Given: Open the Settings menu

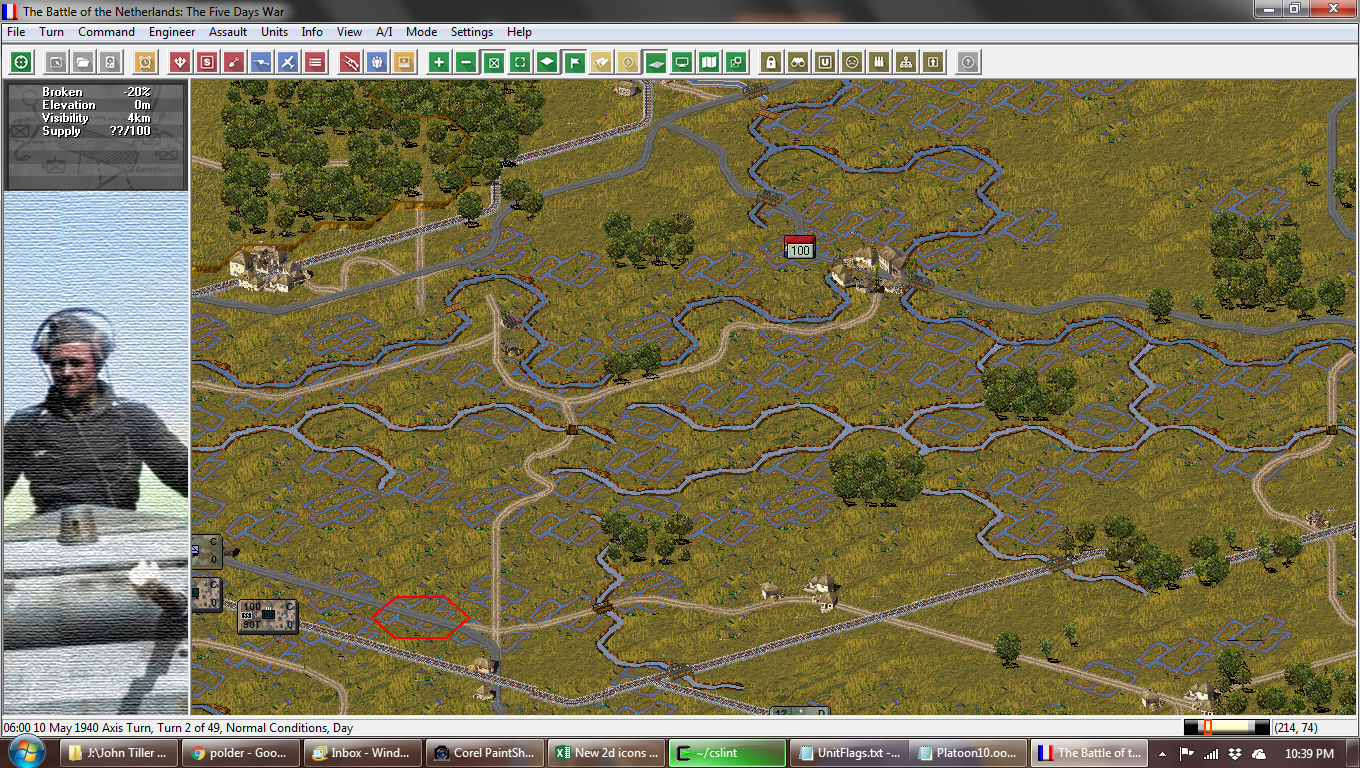Looking at the screenshot, I should (x=472, y=32).
